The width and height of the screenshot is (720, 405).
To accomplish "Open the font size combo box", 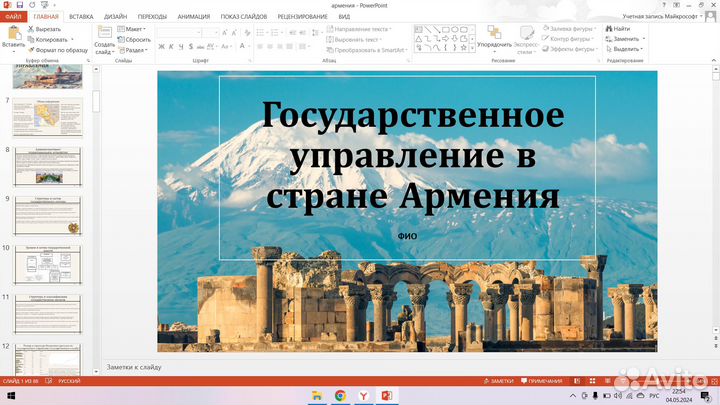I will (210, 33).
